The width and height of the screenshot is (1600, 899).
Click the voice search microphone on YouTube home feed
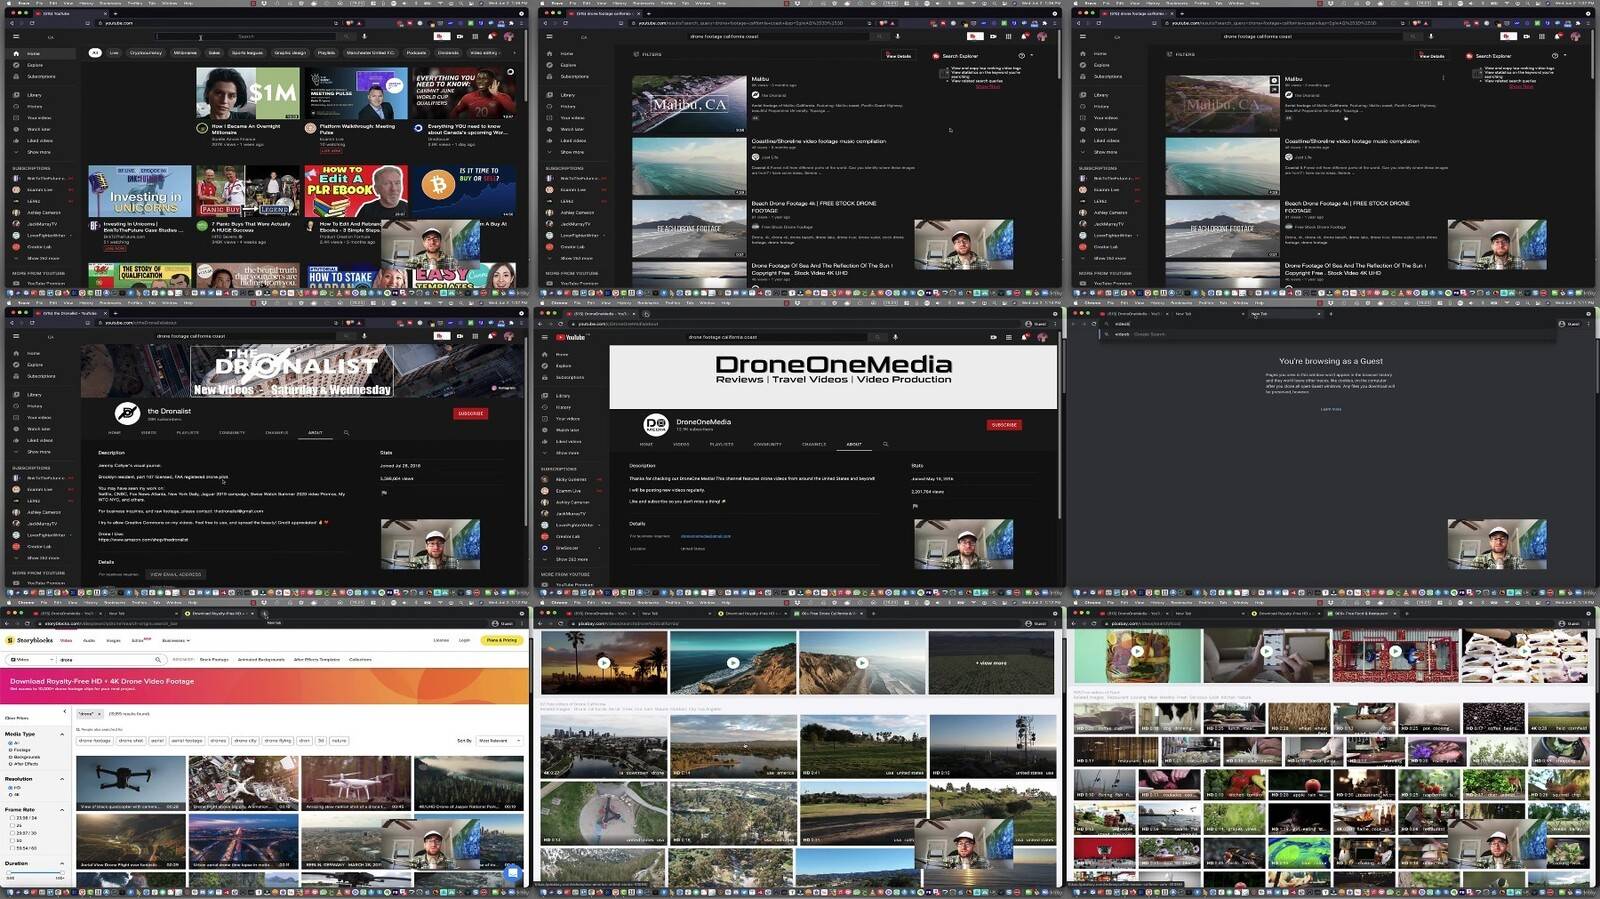[365, 37]
